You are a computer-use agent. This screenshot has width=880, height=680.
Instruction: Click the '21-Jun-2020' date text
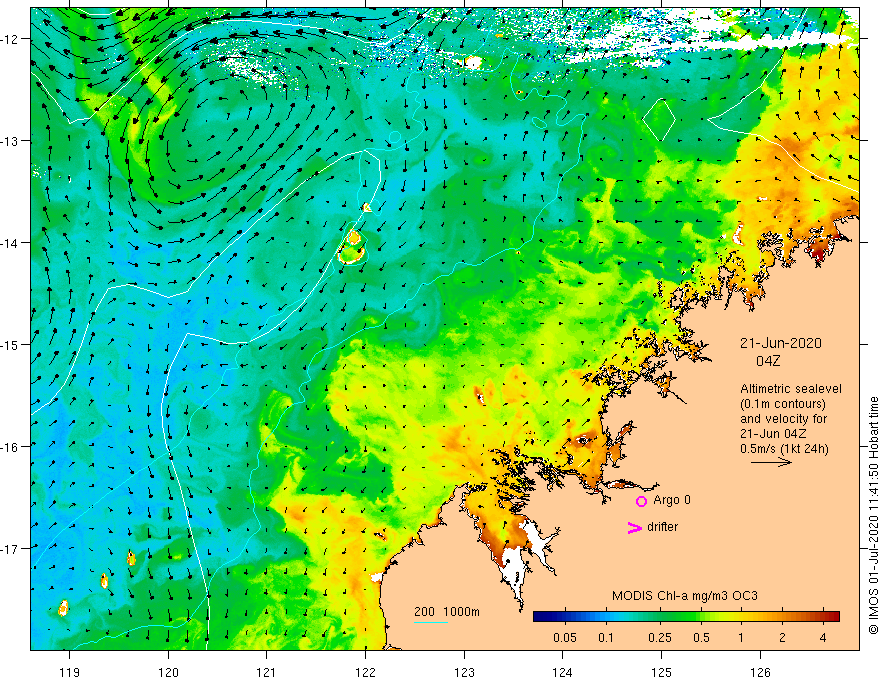coord(780,343)
